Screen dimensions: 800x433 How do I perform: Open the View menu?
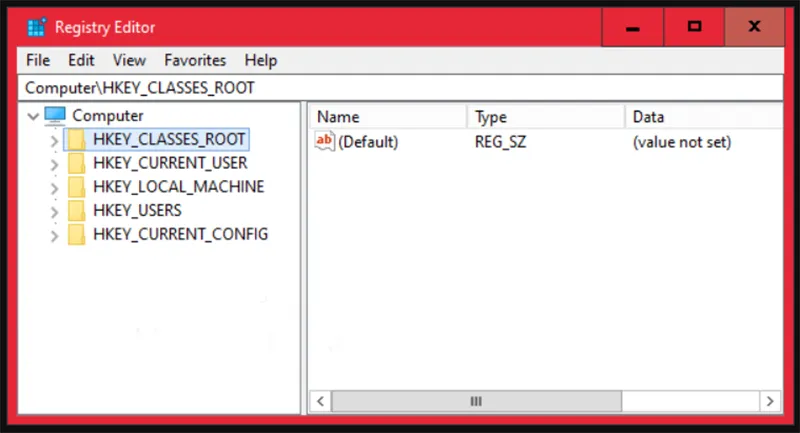pos(129,60)
